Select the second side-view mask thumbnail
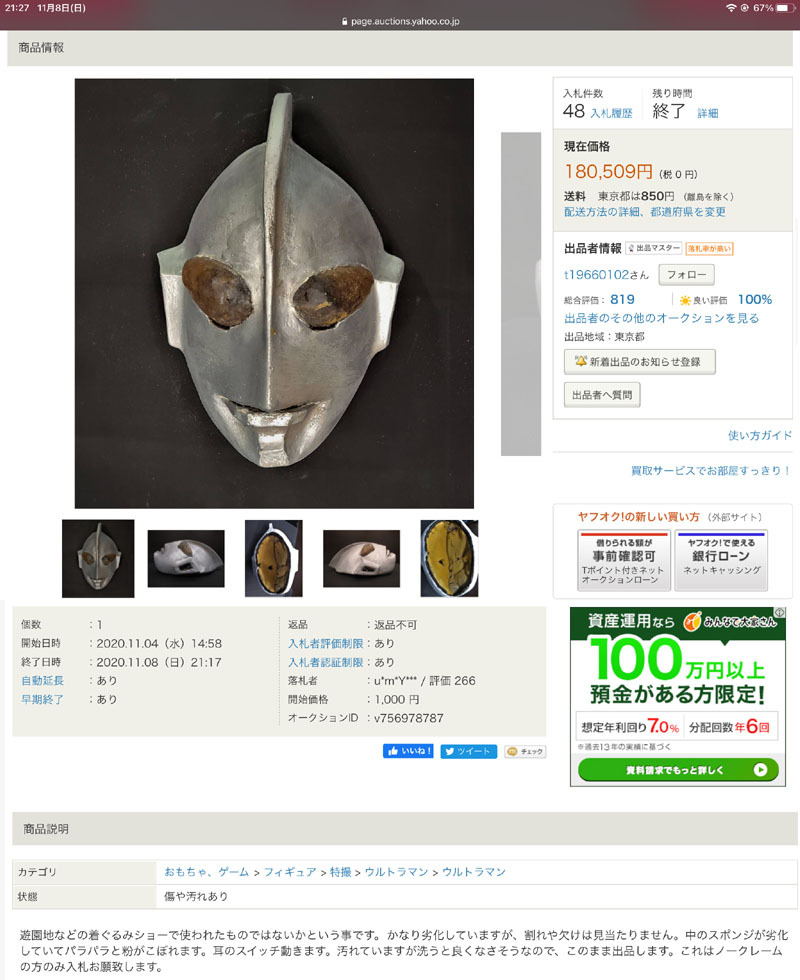The image size is (800, 980). pos(186,558)
